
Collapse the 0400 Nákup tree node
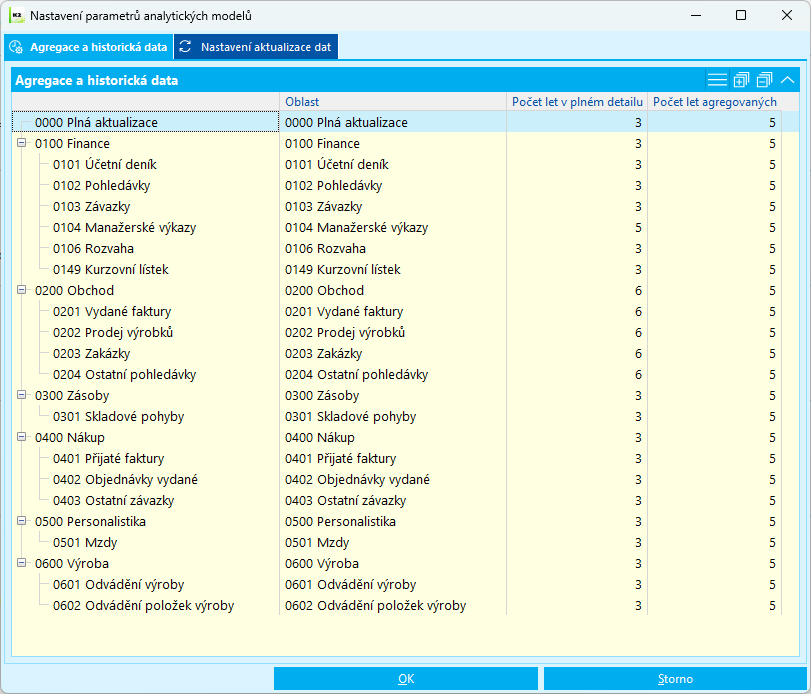pyautogui.click(x=21, y=436)
